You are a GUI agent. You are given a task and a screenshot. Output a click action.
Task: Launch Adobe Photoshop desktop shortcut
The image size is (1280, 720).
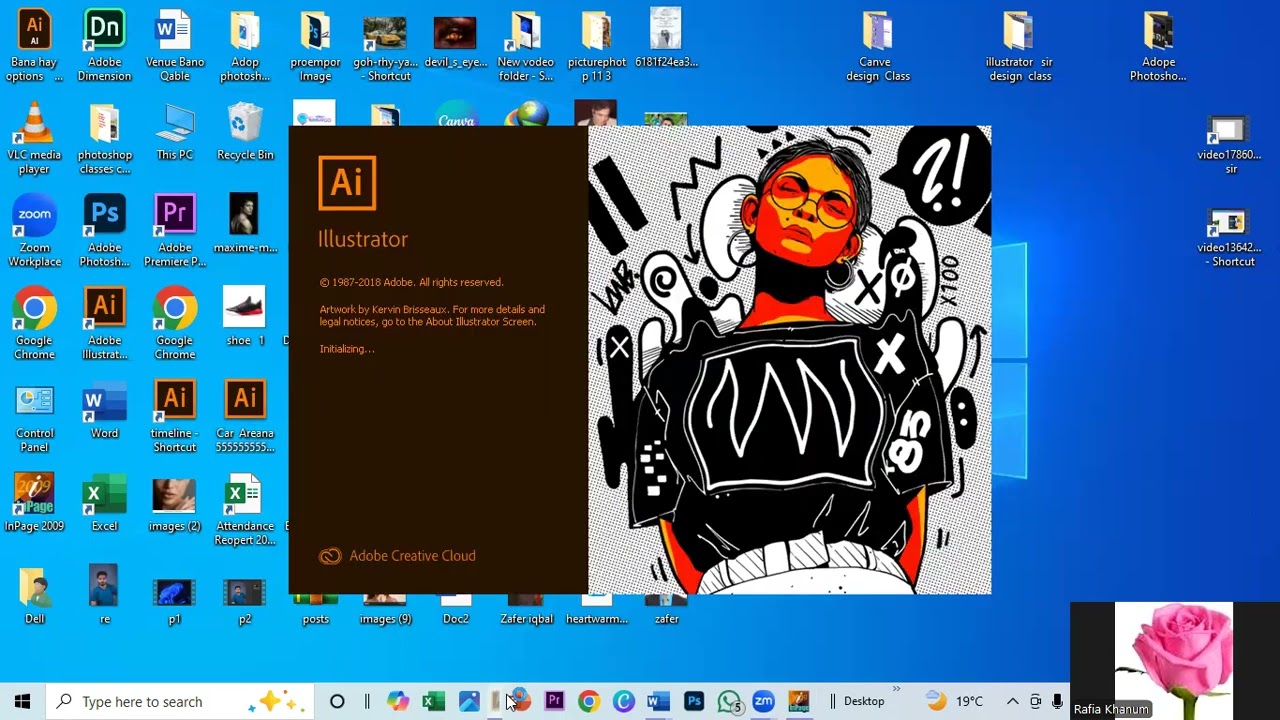(x=104, y=231)
